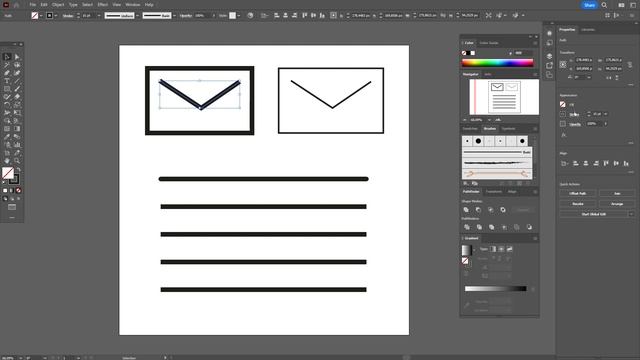This screenshot has width=640, height=360.
Task: Click the Unite shape mode icon
Action: pos(466,210)
